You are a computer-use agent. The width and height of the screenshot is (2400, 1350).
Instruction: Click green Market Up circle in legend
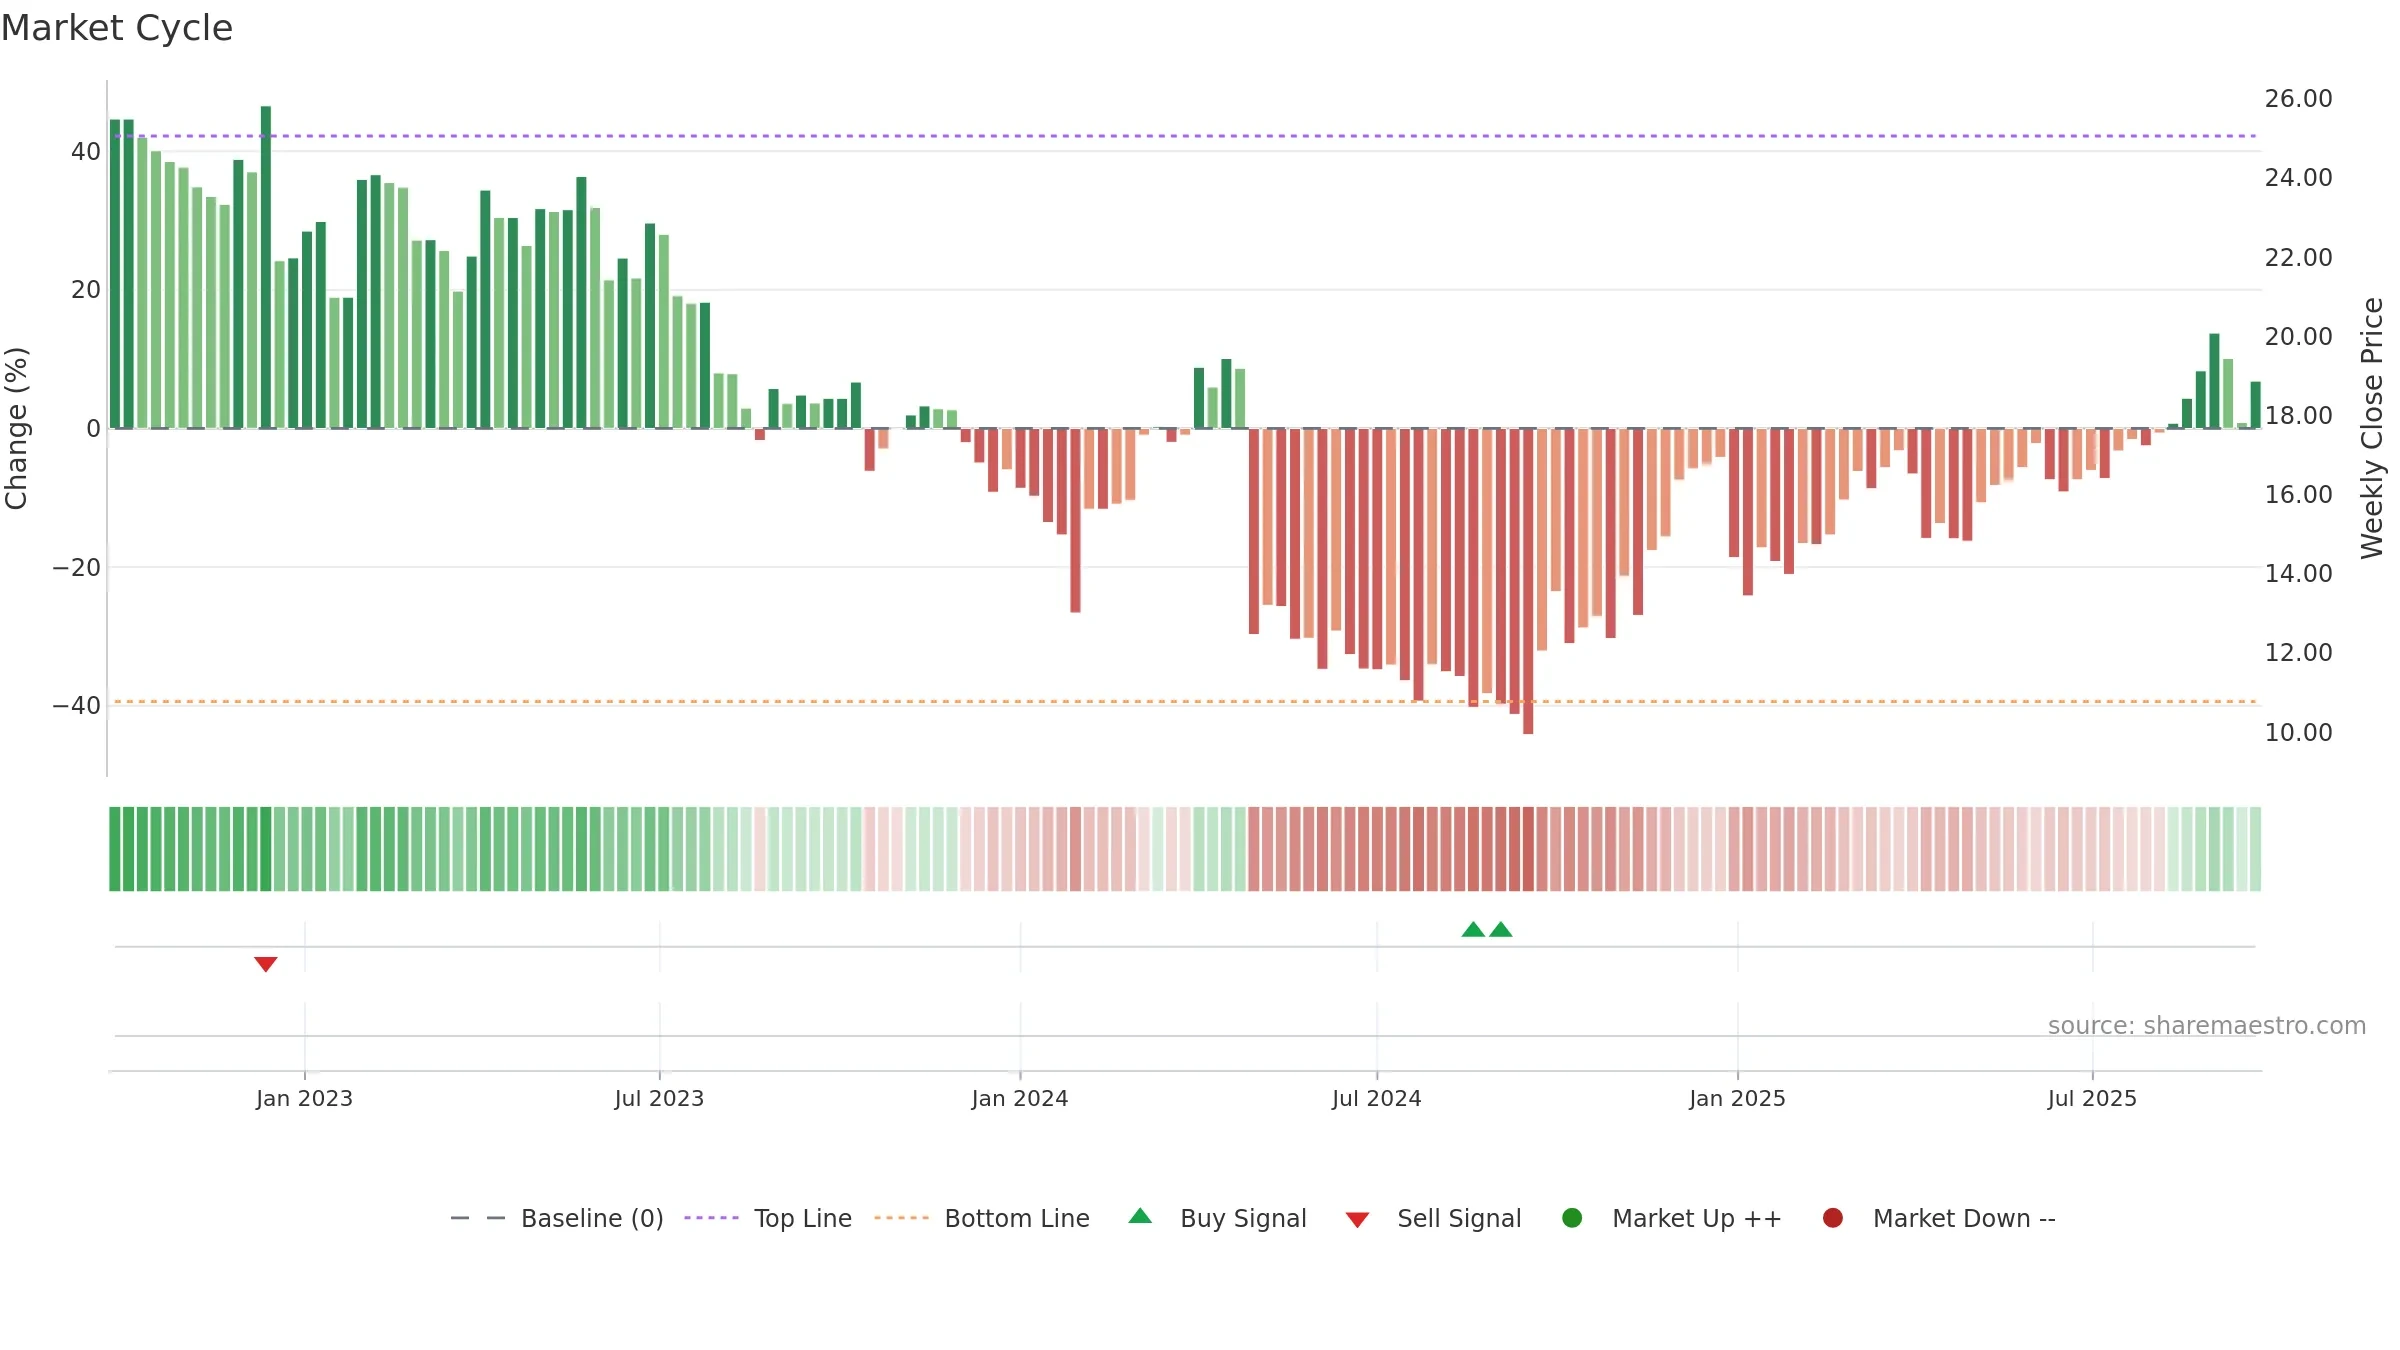point(1572,1218)
